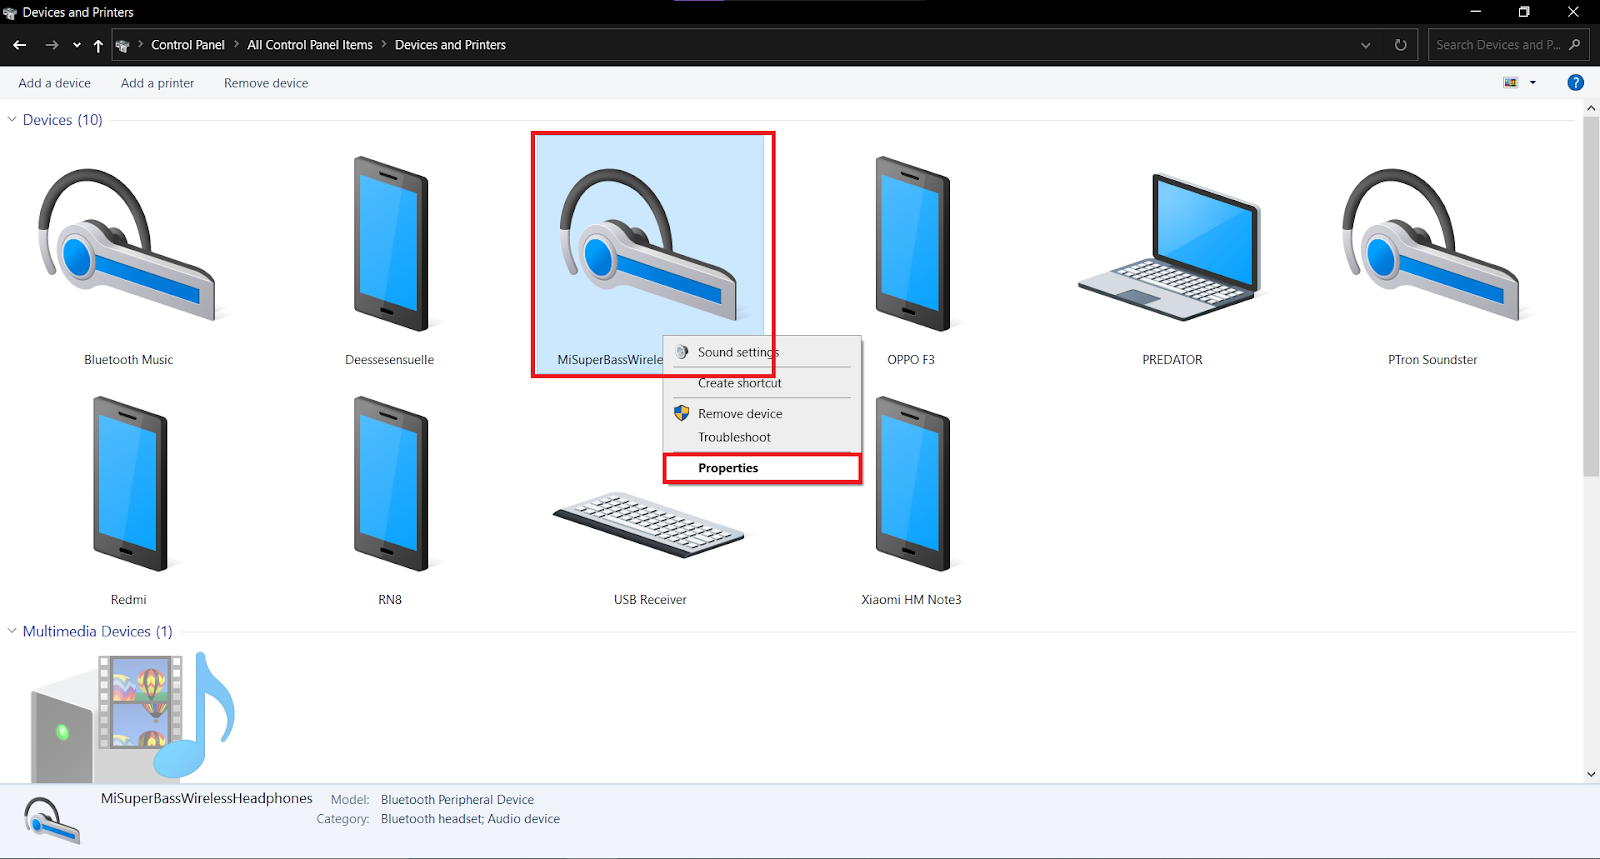Expand the Control Panel breadcrumb chevron

point(236,45)
